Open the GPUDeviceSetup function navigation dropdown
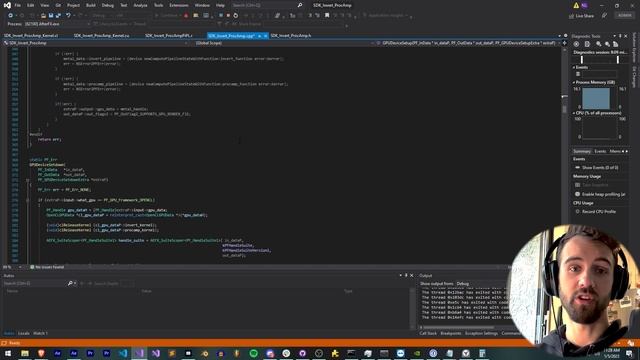640x360 pixels. pyautogui.click(x=469, y=43)
